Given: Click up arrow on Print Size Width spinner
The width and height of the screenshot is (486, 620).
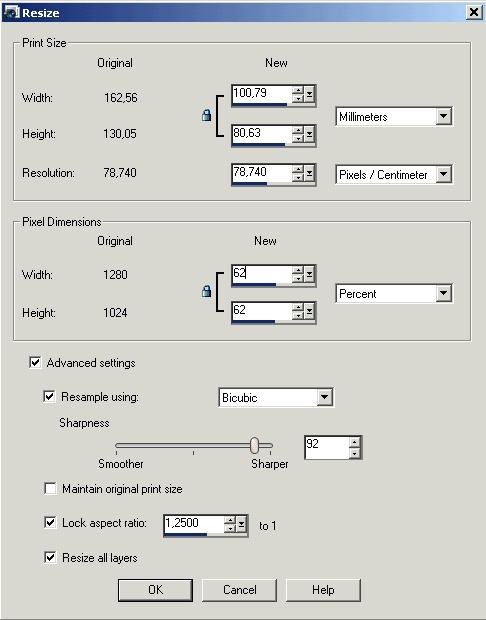Looking at the screenshot, I should point(298,91).
